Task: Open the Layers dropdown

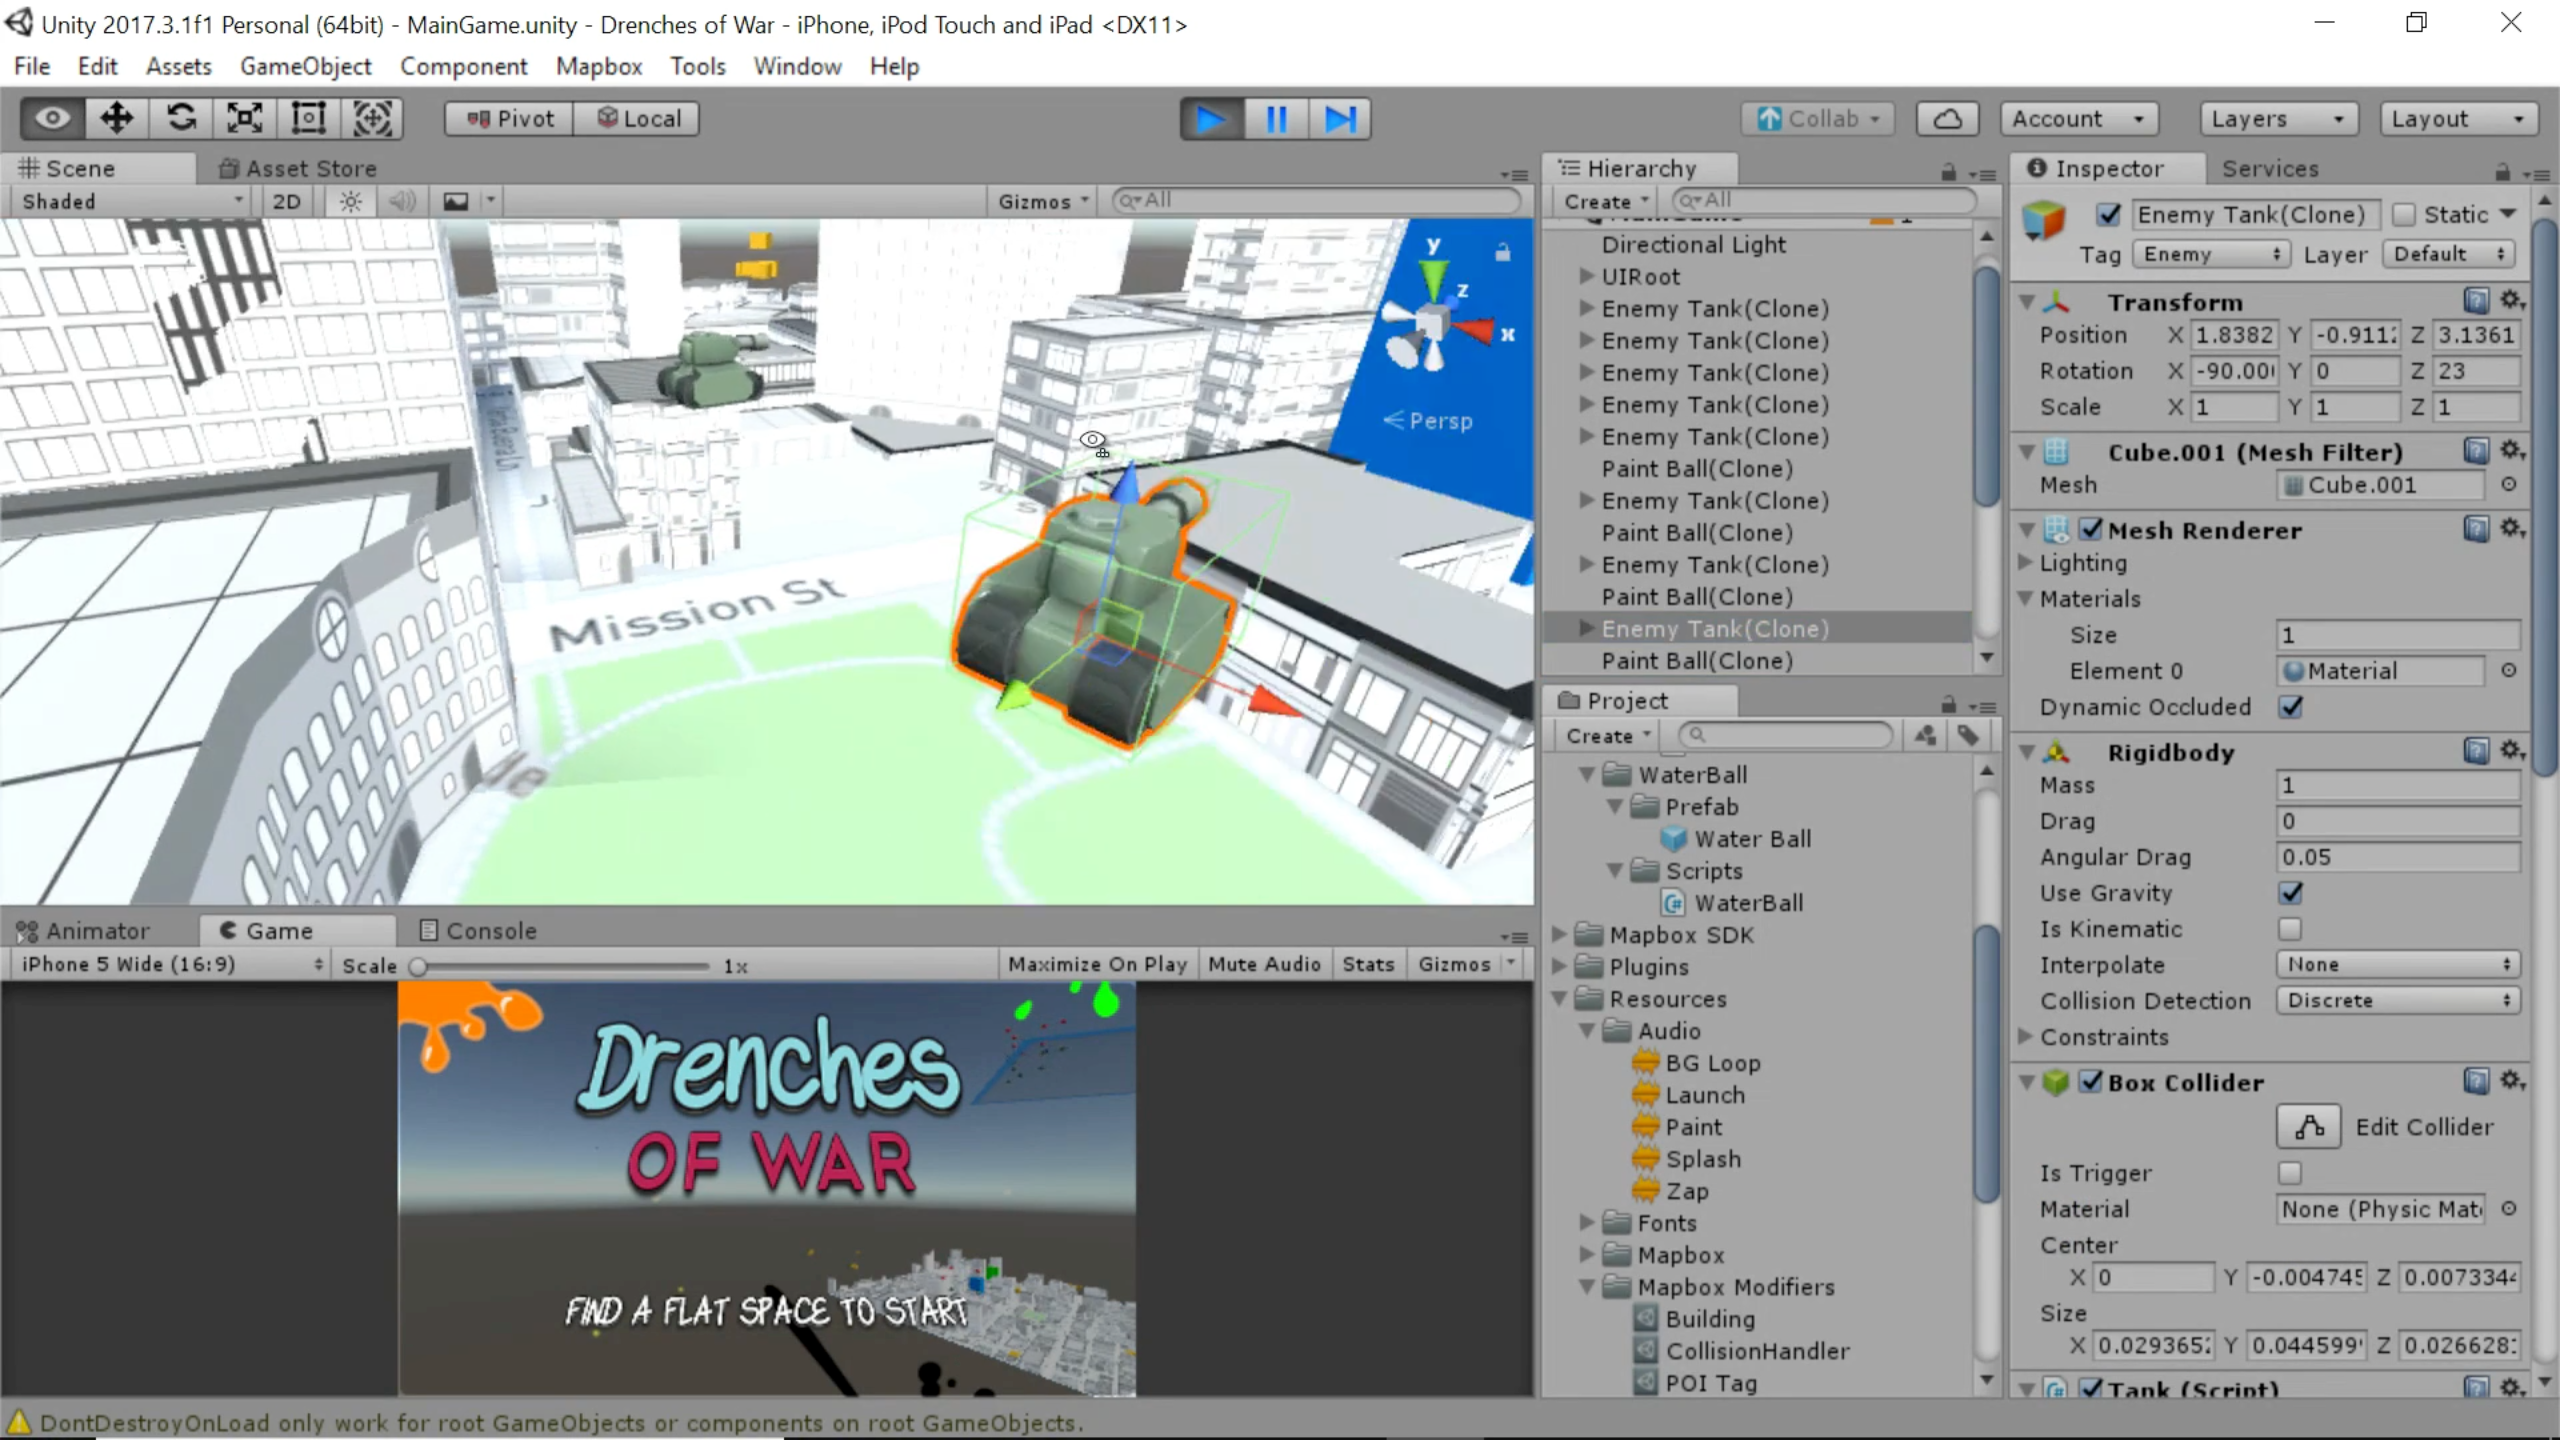Action: [2278, 119]
